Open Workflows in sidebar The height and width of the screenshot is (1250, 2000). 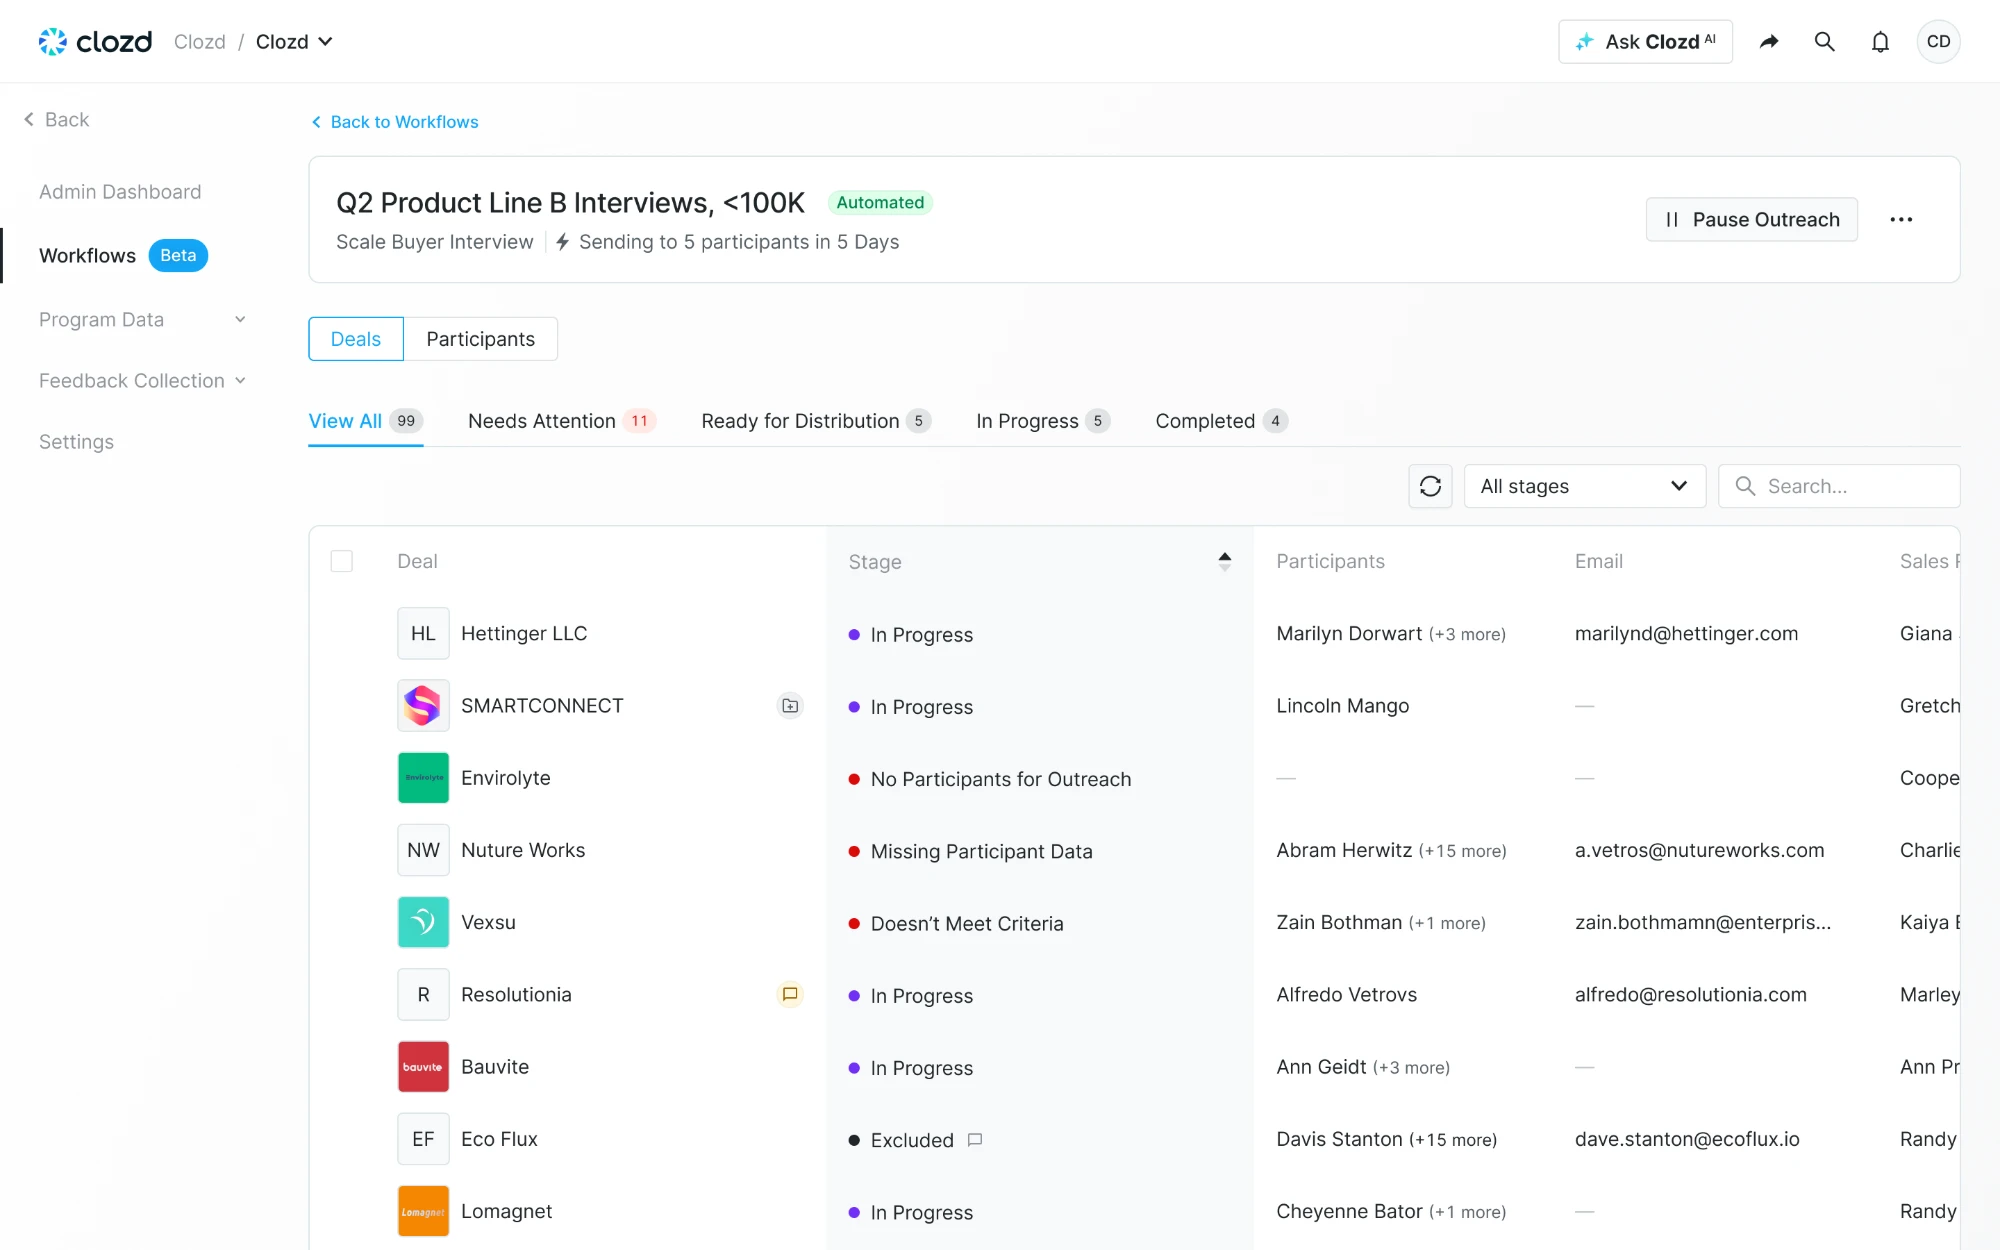click(x=87, y=256)
